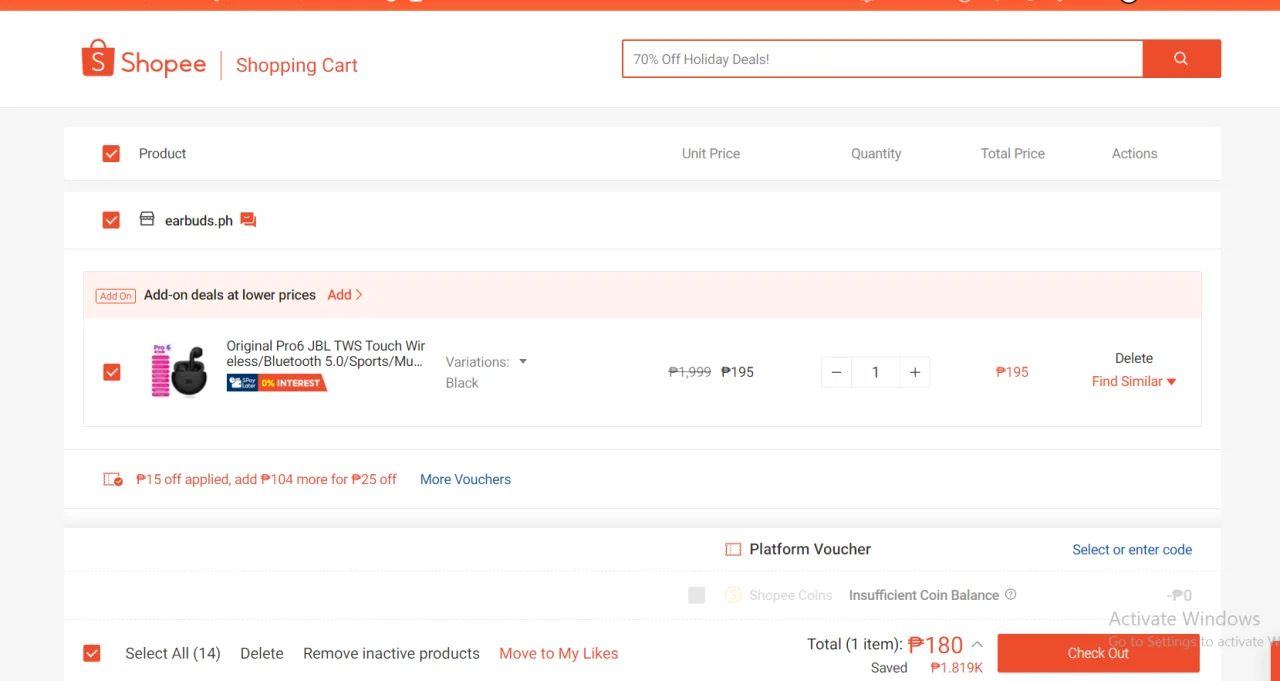Click the shop voucher ticket icon

[x=113, y=480]
